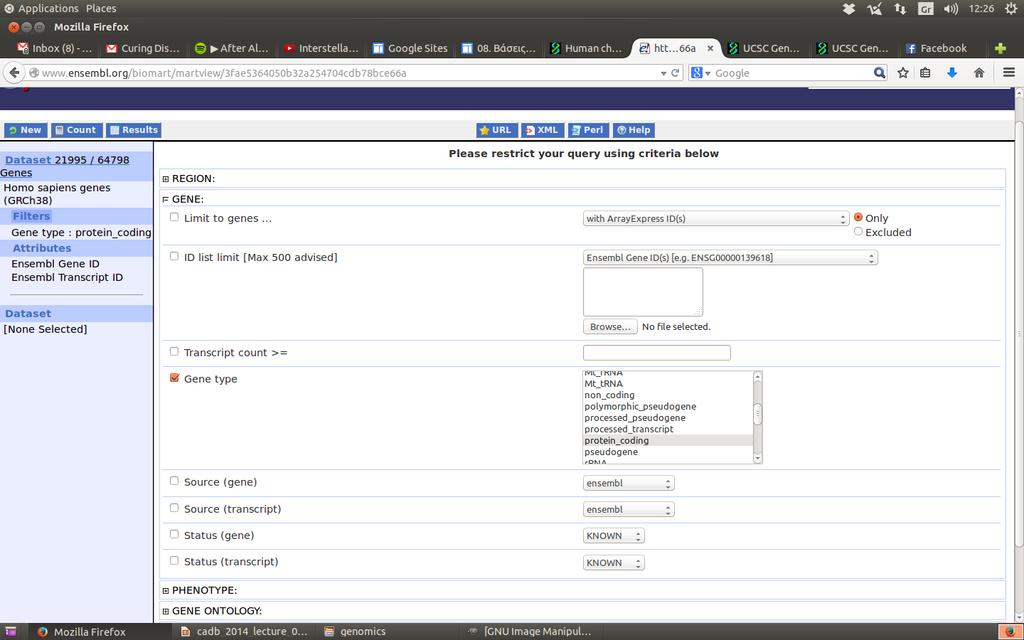Select pseudogene in Gene type list
The width and height of the screenshot is (1024, 640).
pyautogui.click(x=667, y=452)
